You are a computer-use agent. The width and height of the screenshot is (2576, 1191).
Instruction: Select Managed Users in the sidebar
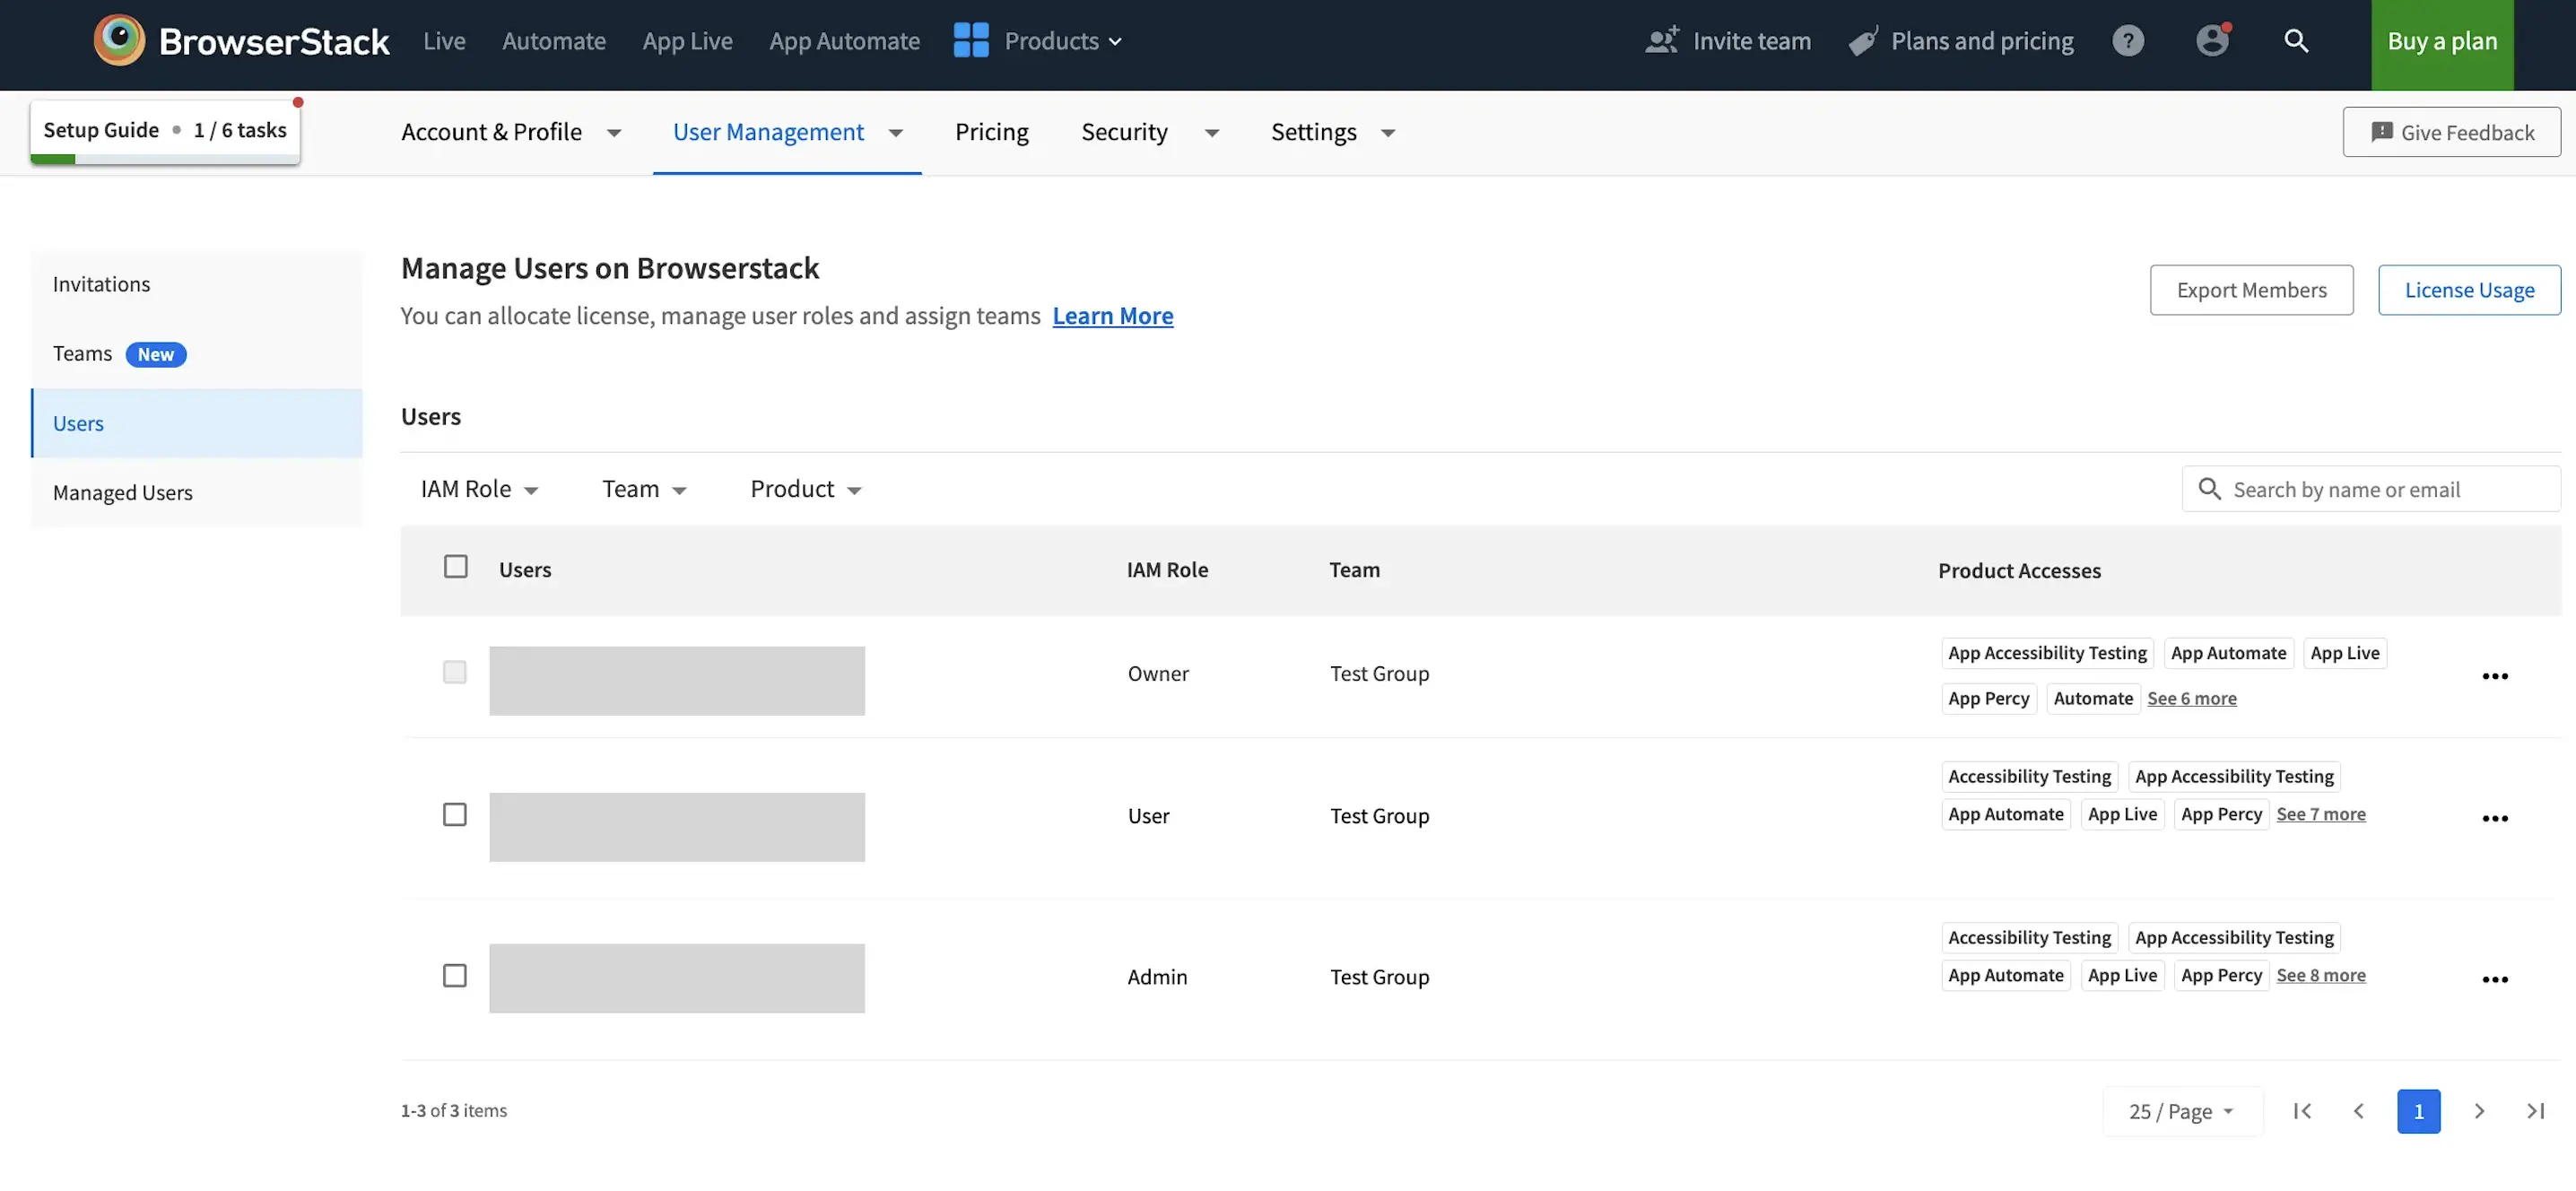coord(197,492)
